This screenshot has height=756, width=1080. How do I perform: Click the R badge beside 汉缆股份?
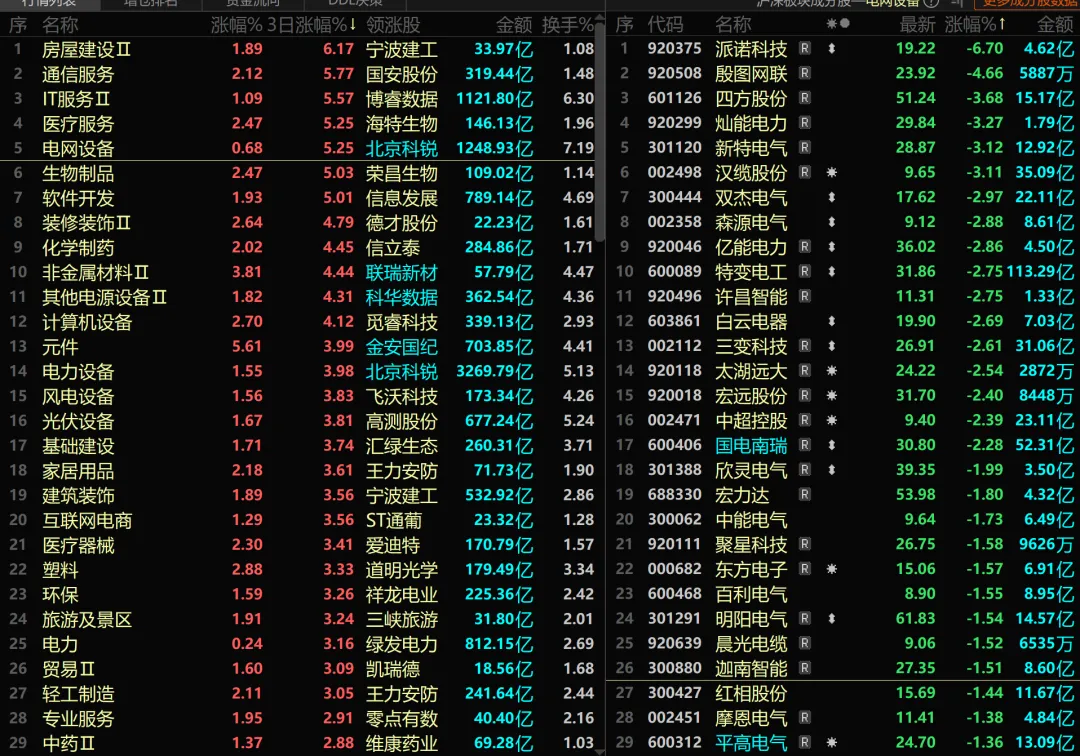point(804,172)
